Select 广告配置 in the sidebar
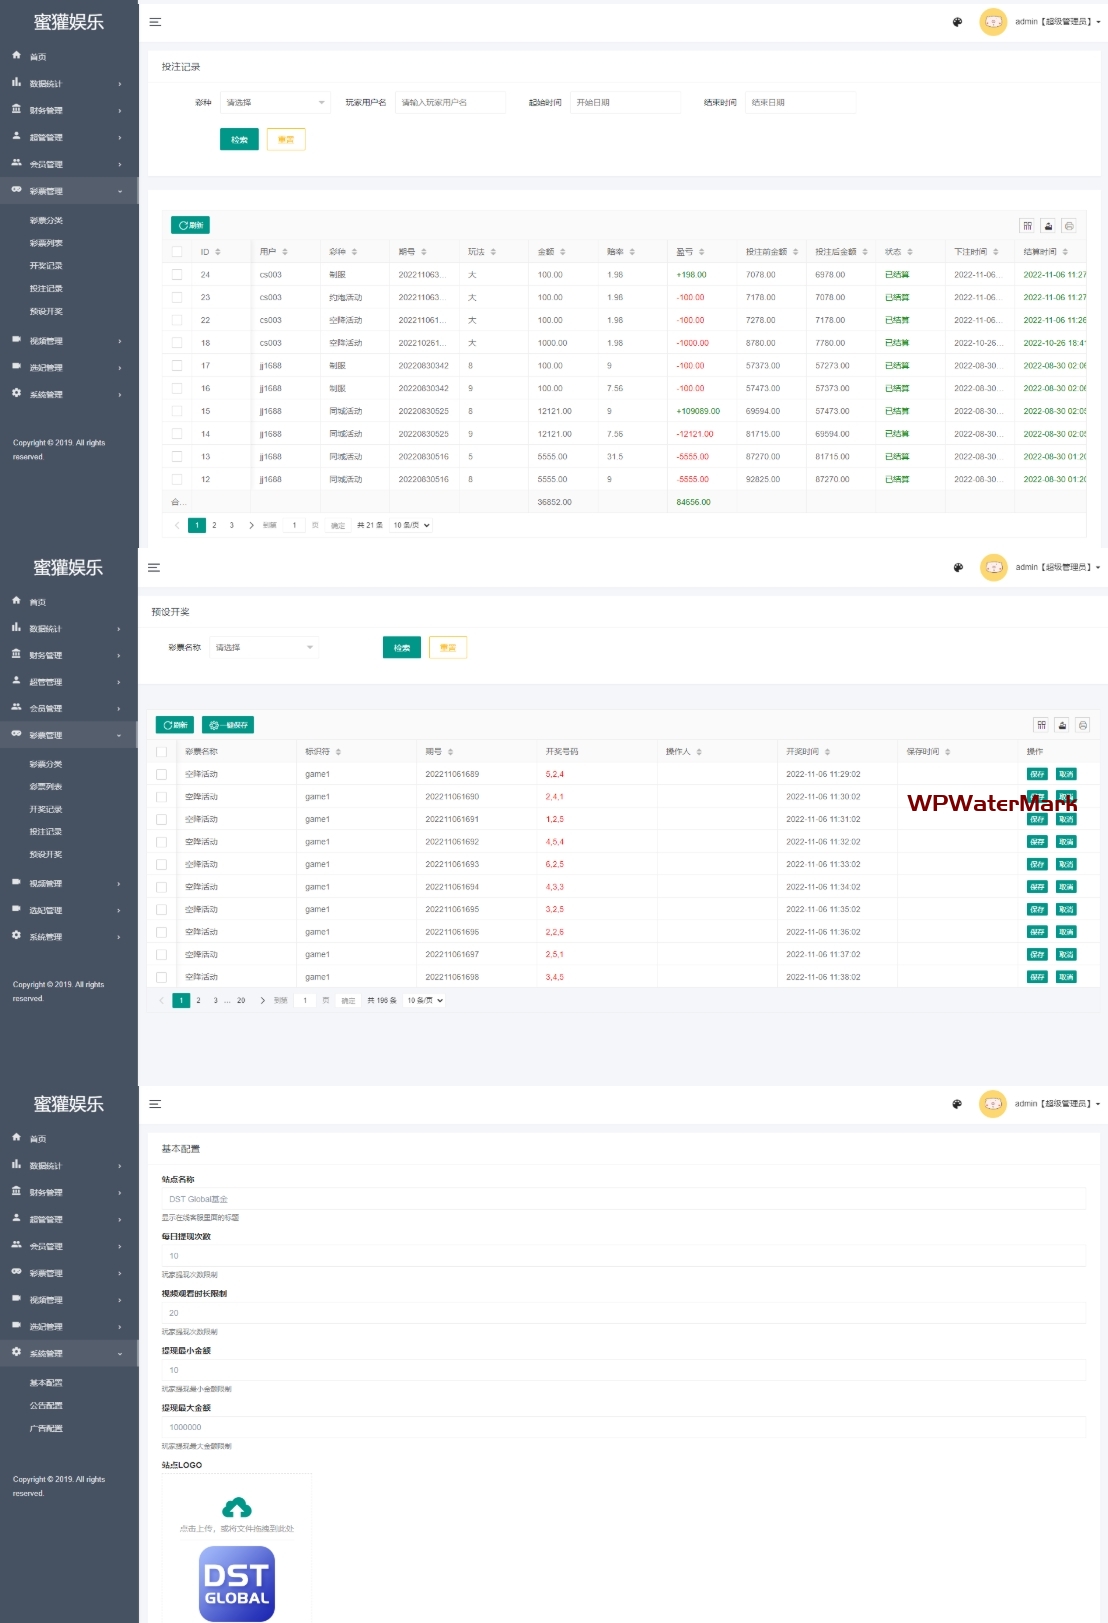 click(x=46, y=1428)
